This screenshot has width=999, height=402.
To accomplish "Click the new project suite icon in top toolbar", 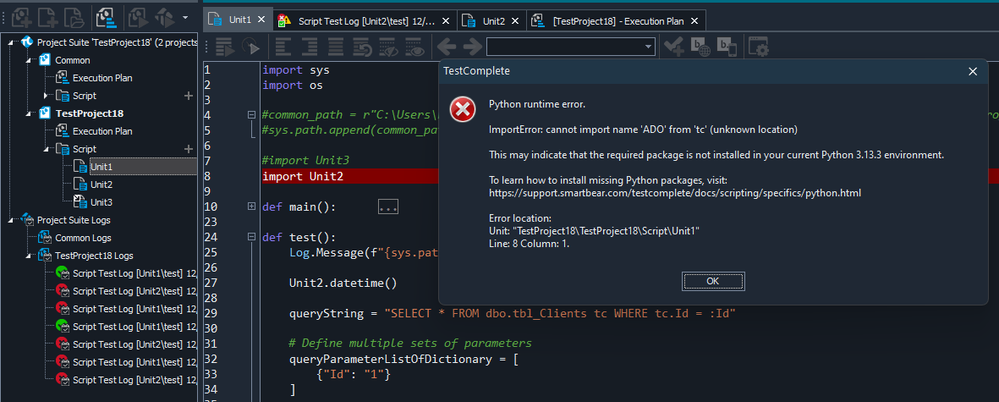I will pyautogui.click(x=19, y=17).
